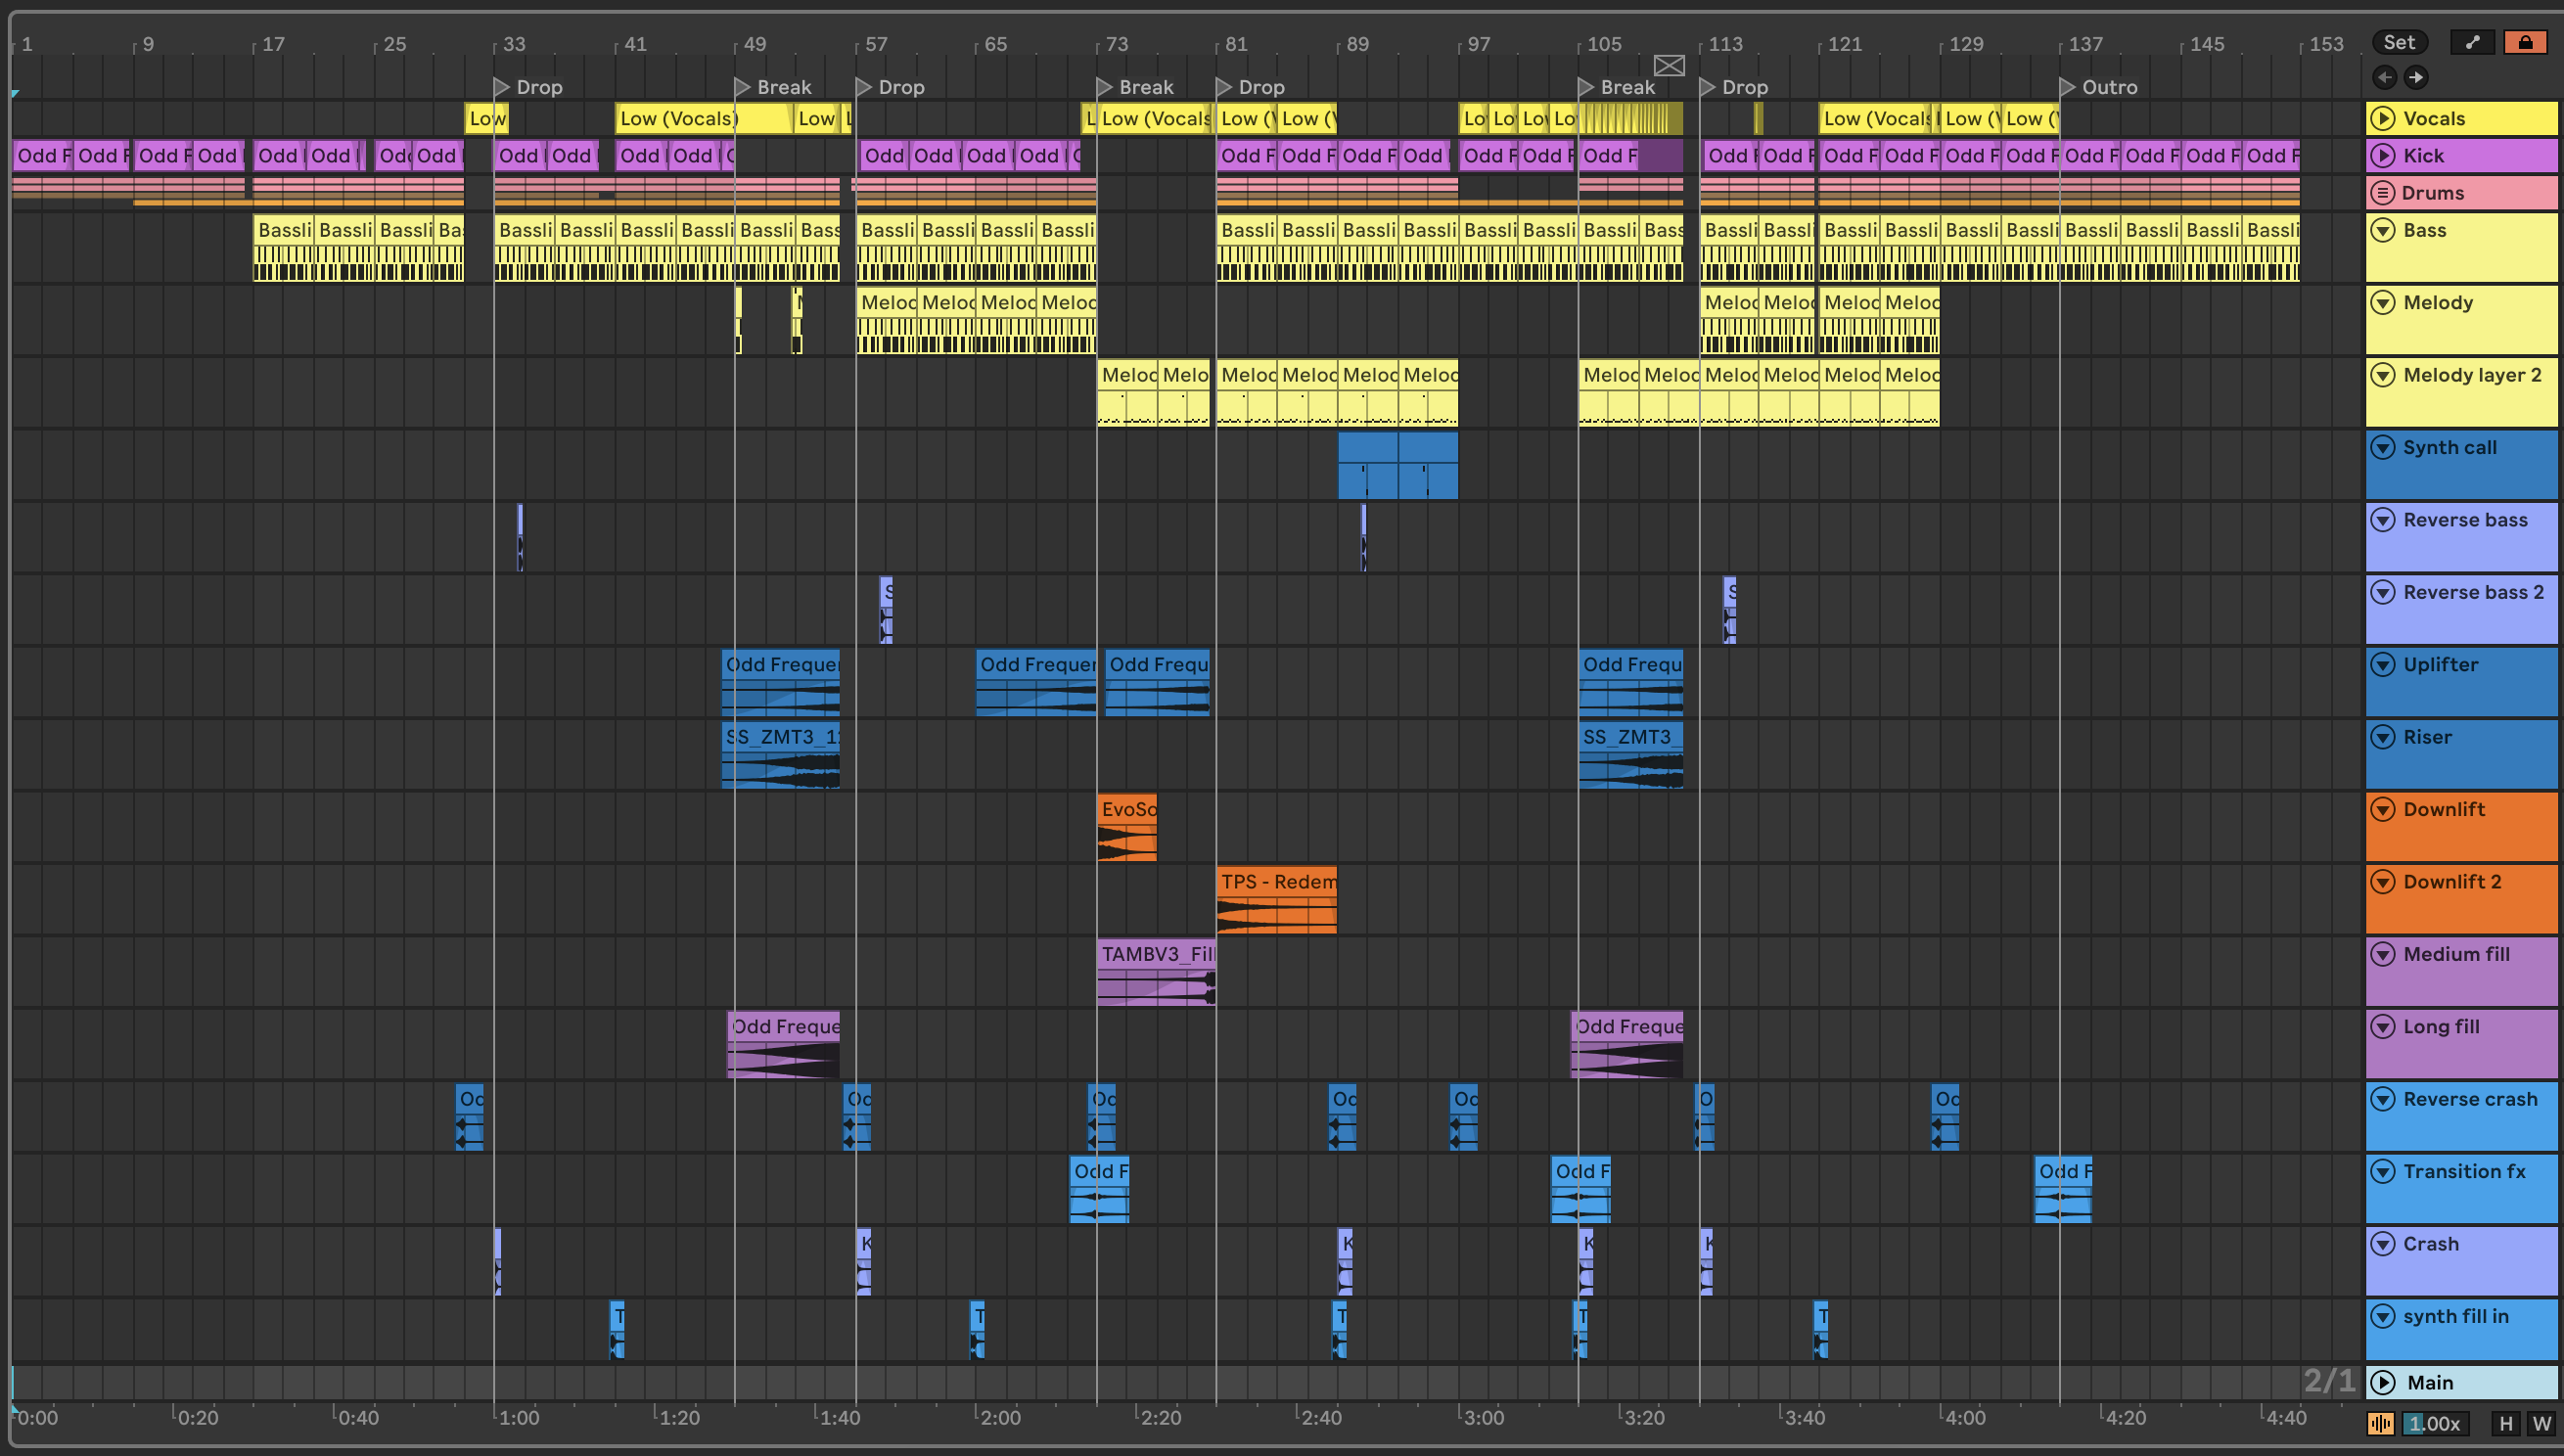Jump to next locator arrow
The height and width of the screenshot is (1456, 2564).
click(2416, 77)
